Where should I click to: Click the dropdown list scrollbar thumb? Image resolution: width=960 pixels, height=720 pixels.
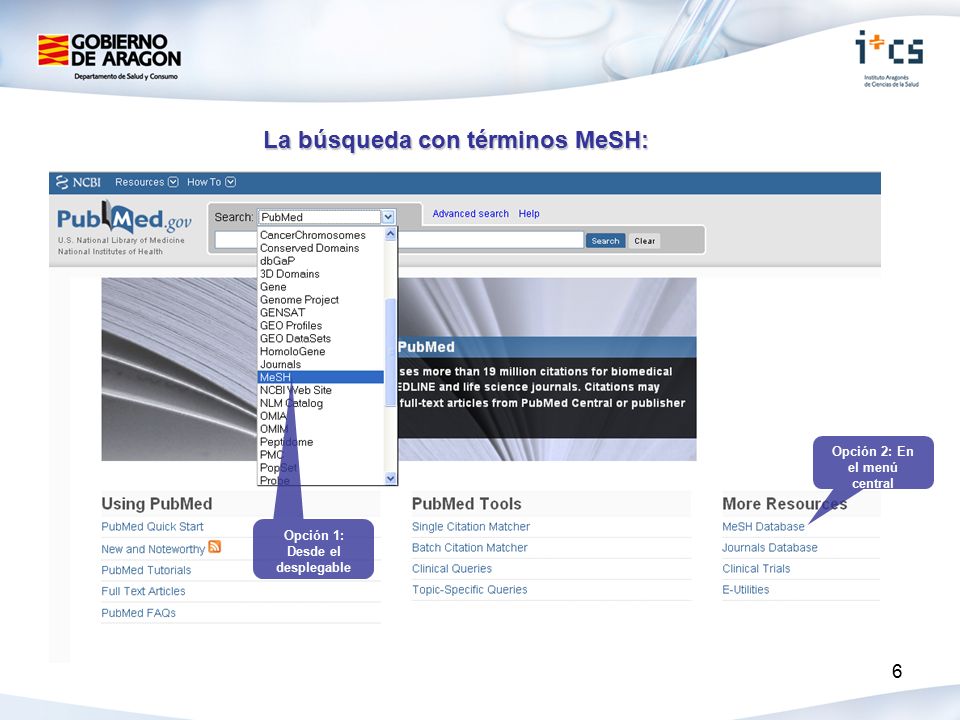tap(391, 352)
